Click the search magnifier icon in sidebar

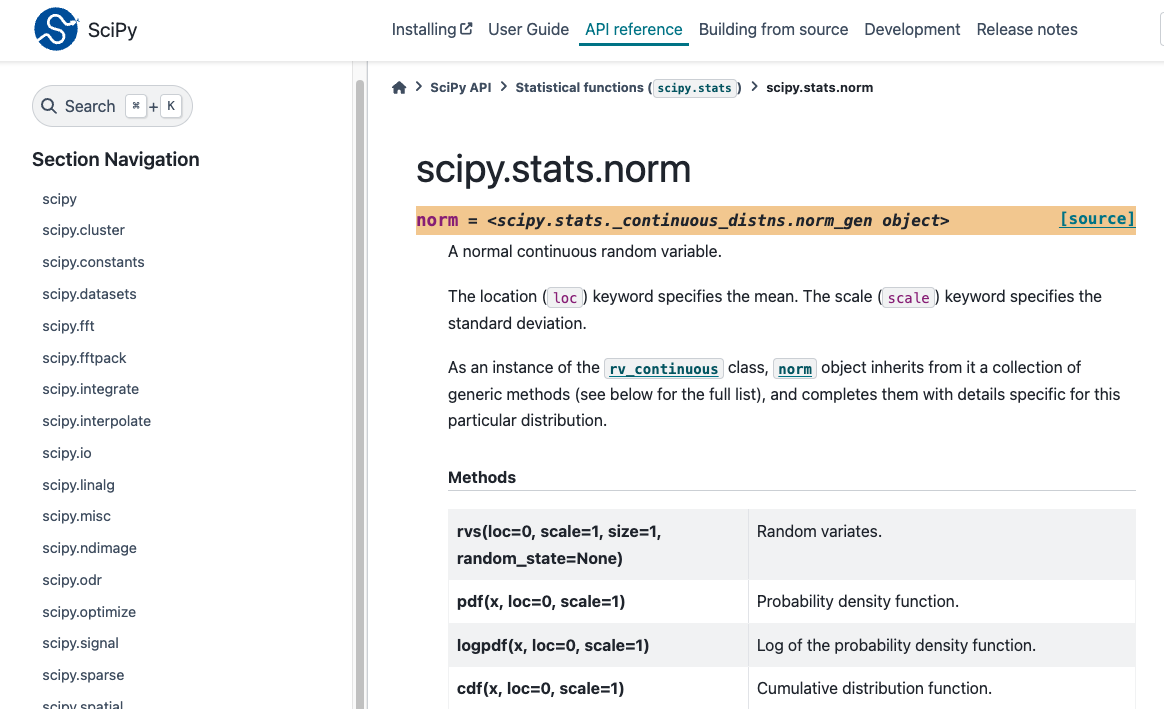pyautogui.click(x=48, y=105)
